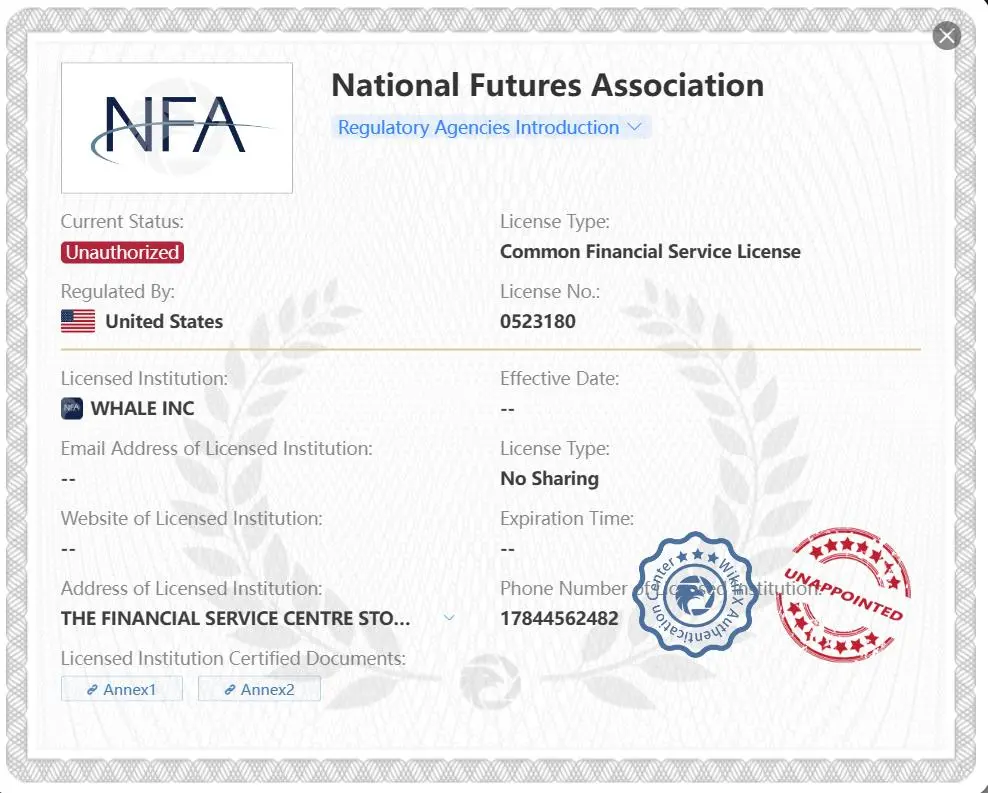Click the red UNAPPOINTED stamp

[843, 594]
